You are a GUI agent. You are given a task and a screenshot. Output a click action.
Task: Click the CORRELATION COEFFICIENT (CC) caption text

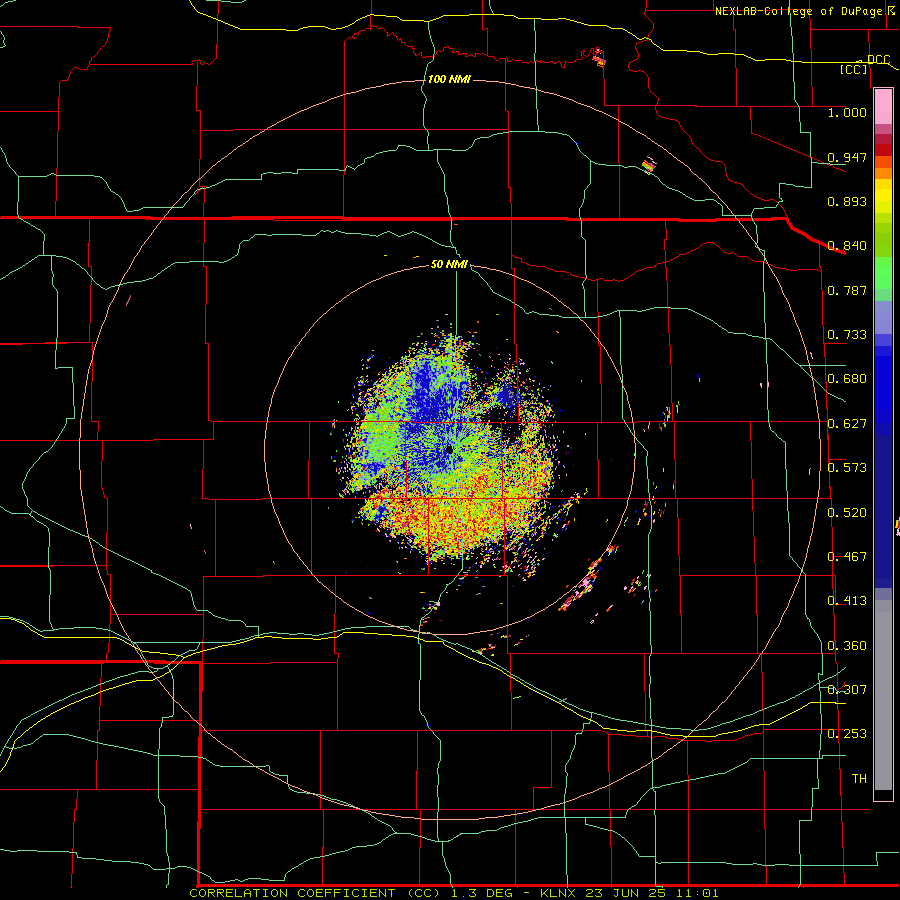[x=315, y=893]
